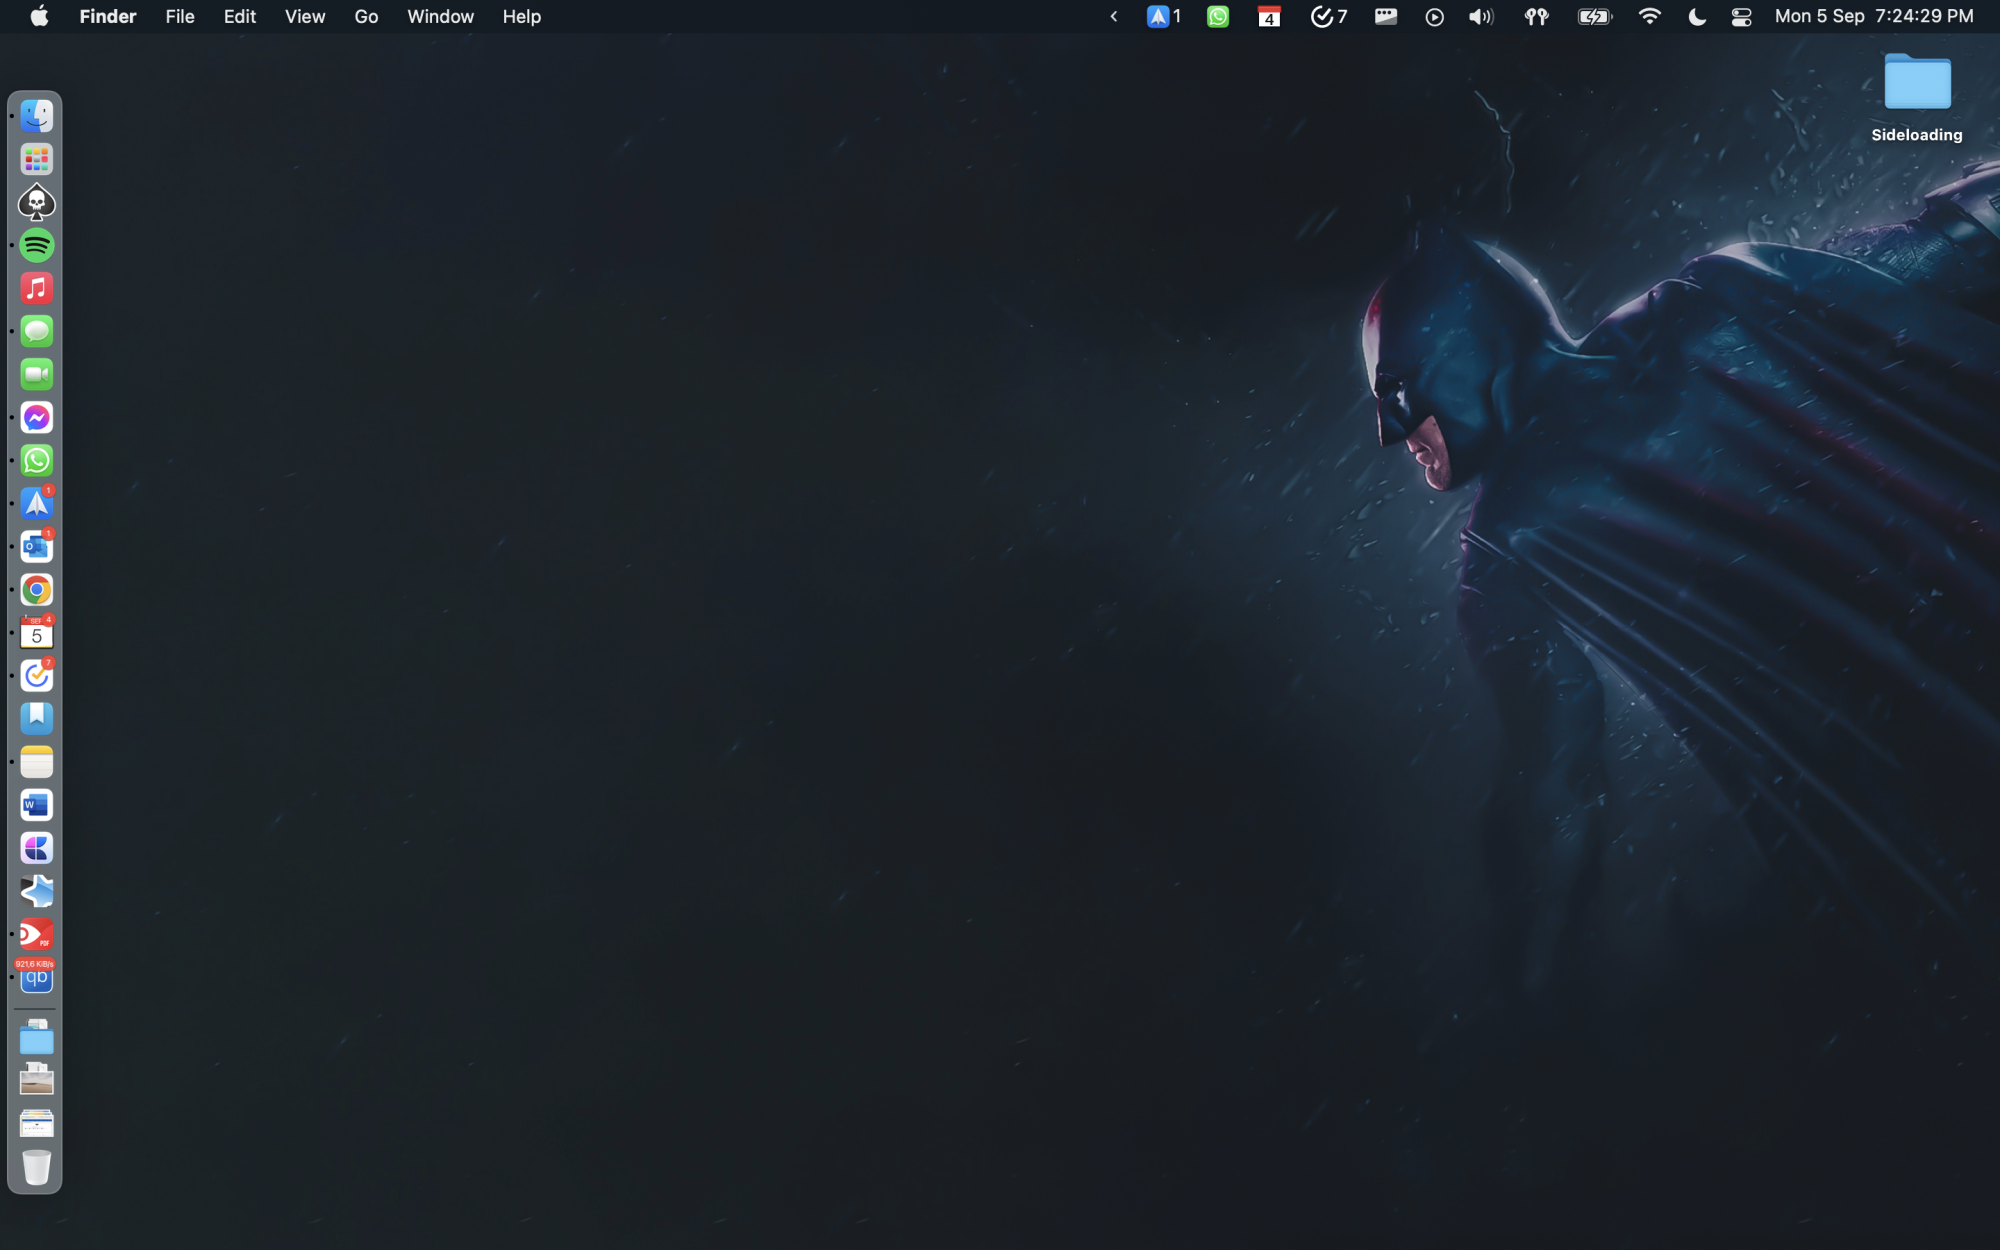
Task: Click Spark status icon in menu bar
Action: point(1164,16)
